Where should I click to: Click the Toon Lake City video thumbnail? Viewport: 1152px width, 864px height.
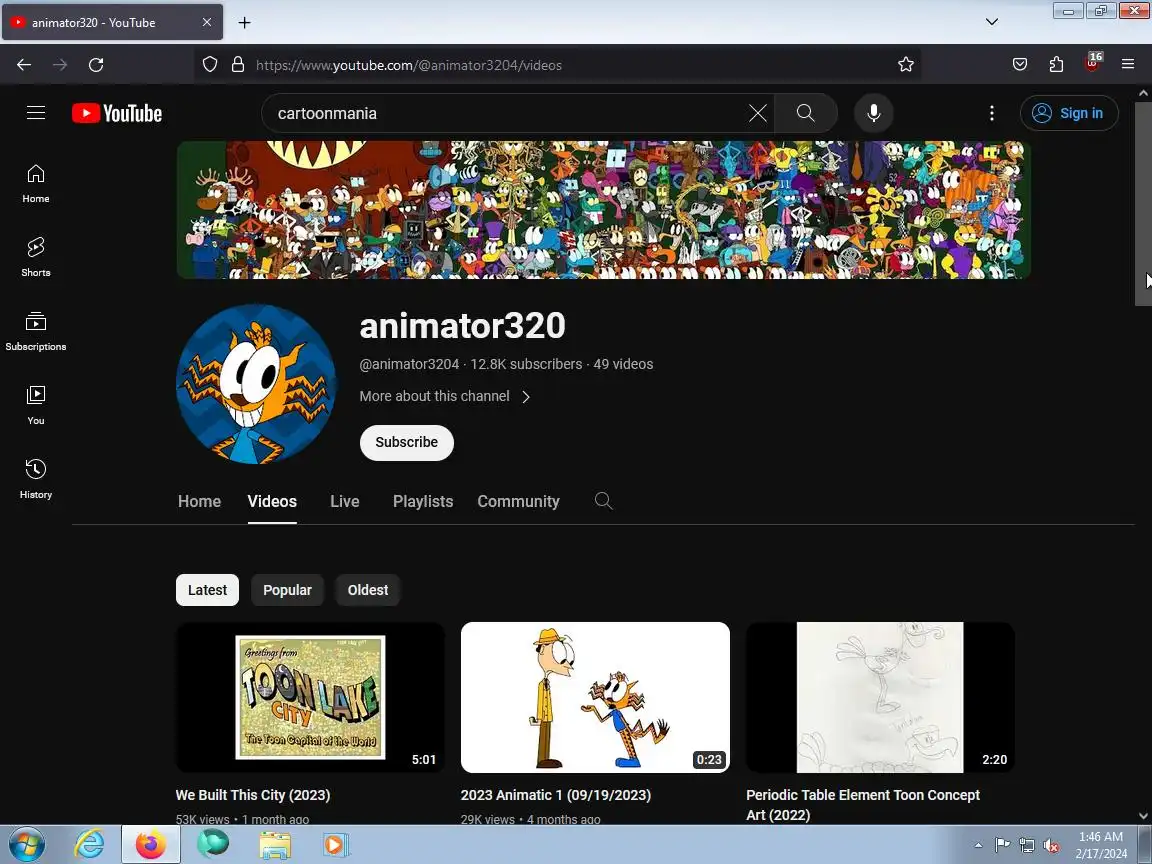point(310,697)
